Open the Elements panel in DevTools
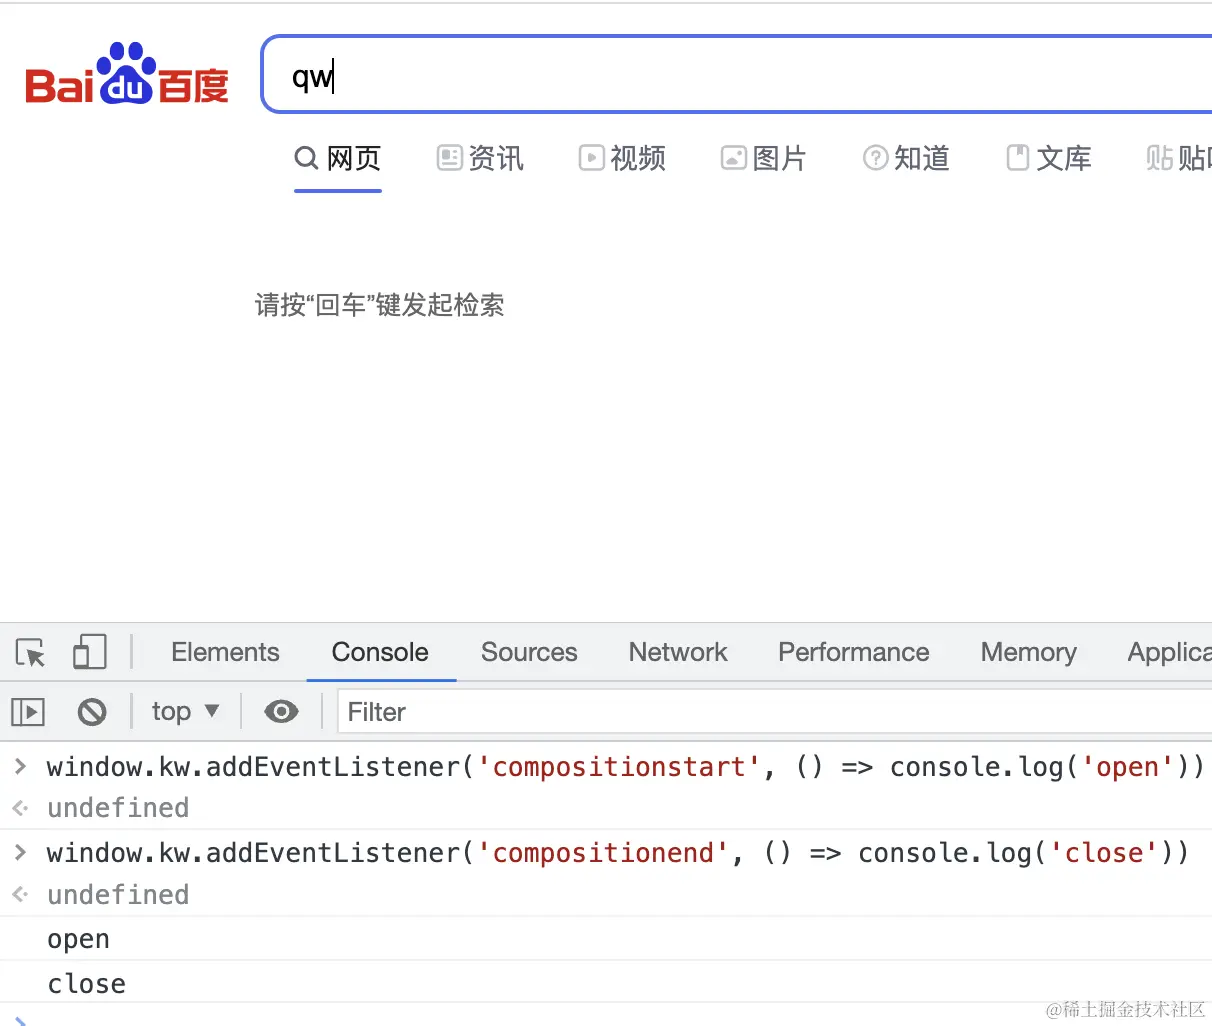This screenshot has height=1026, width=1212. 225,652
